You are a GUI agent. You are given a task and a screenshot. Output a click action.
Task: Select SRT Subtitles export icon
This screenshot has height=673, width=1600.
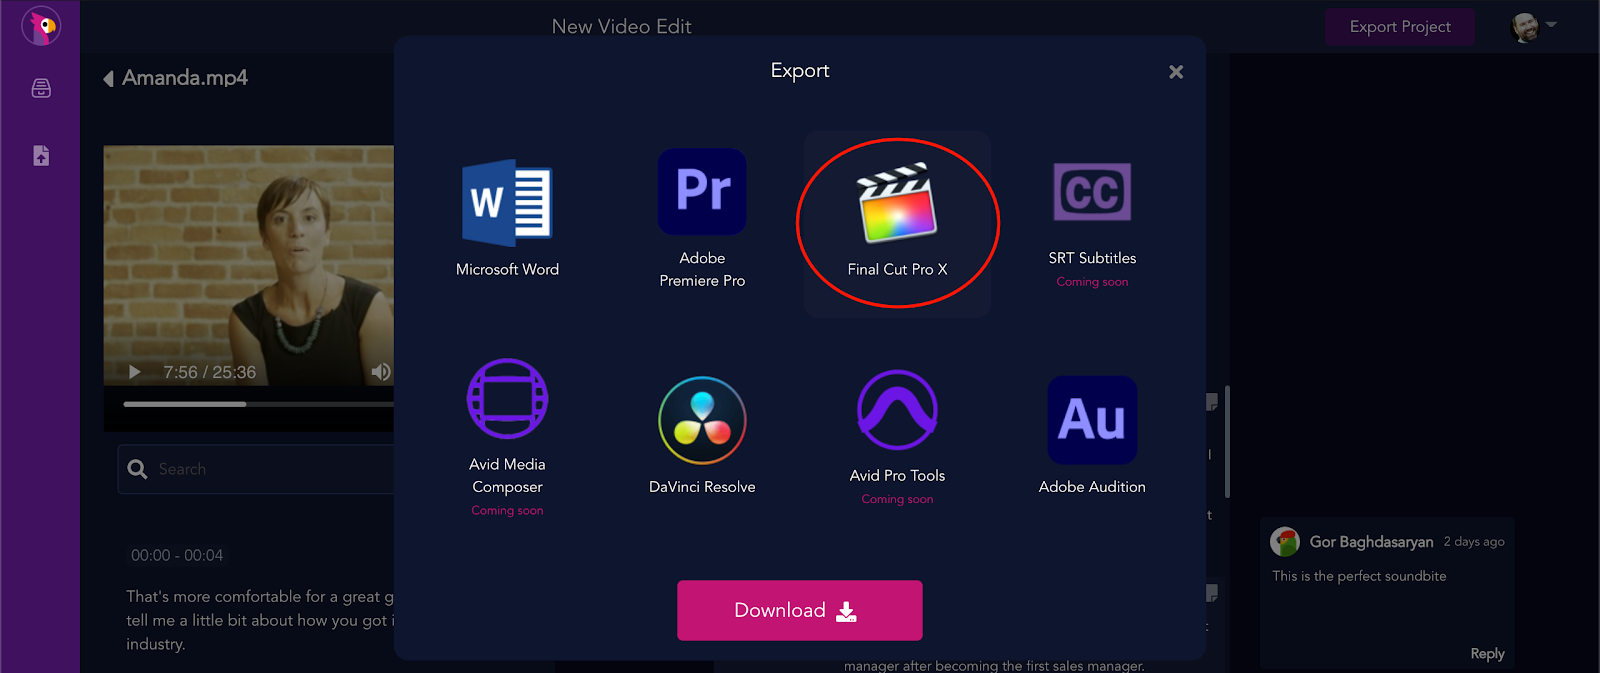click(1092, 192)
